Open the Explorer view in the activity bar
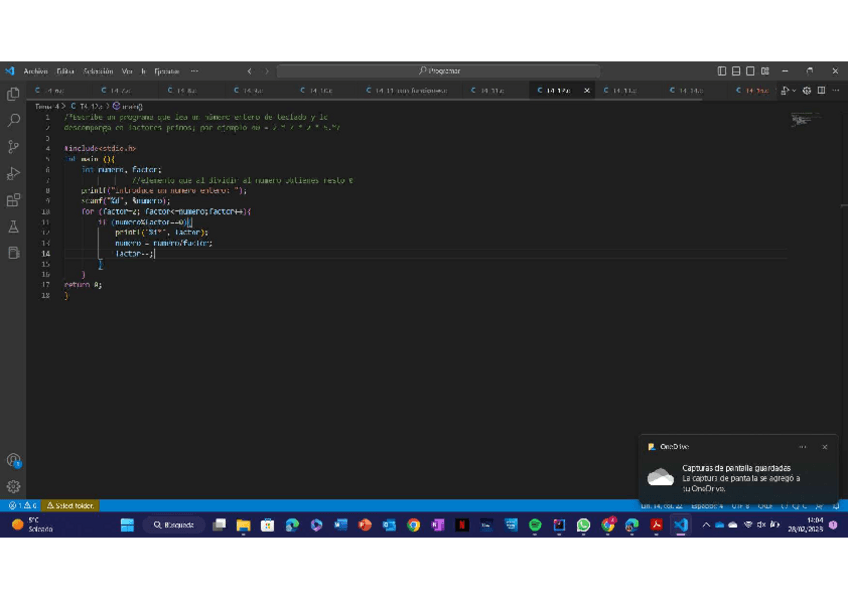848x599 pixels. click(13, 93)
